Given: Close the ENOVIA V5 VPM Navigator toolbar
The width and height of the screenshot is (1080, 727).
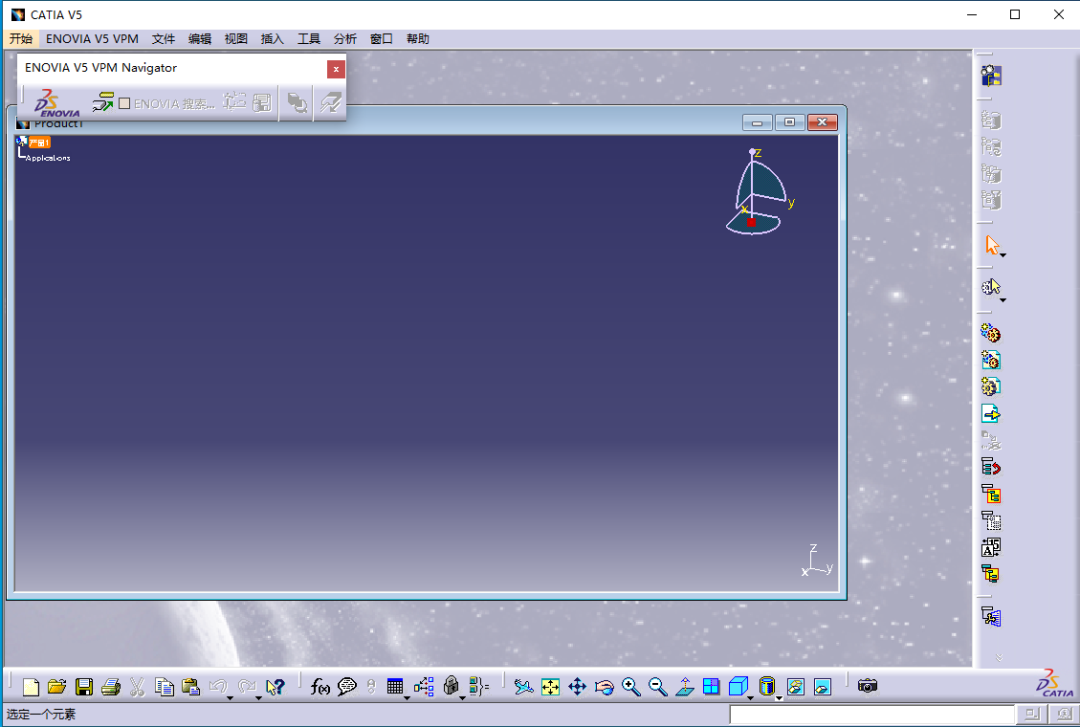Looking at the screenshot, I should tap(336, 69).
